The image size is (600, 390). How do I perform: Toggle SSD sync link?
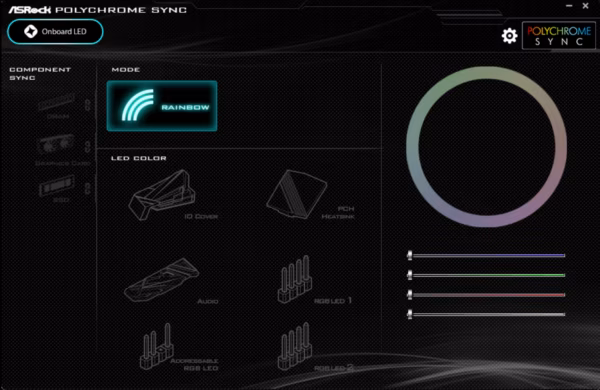click(88, 188)
